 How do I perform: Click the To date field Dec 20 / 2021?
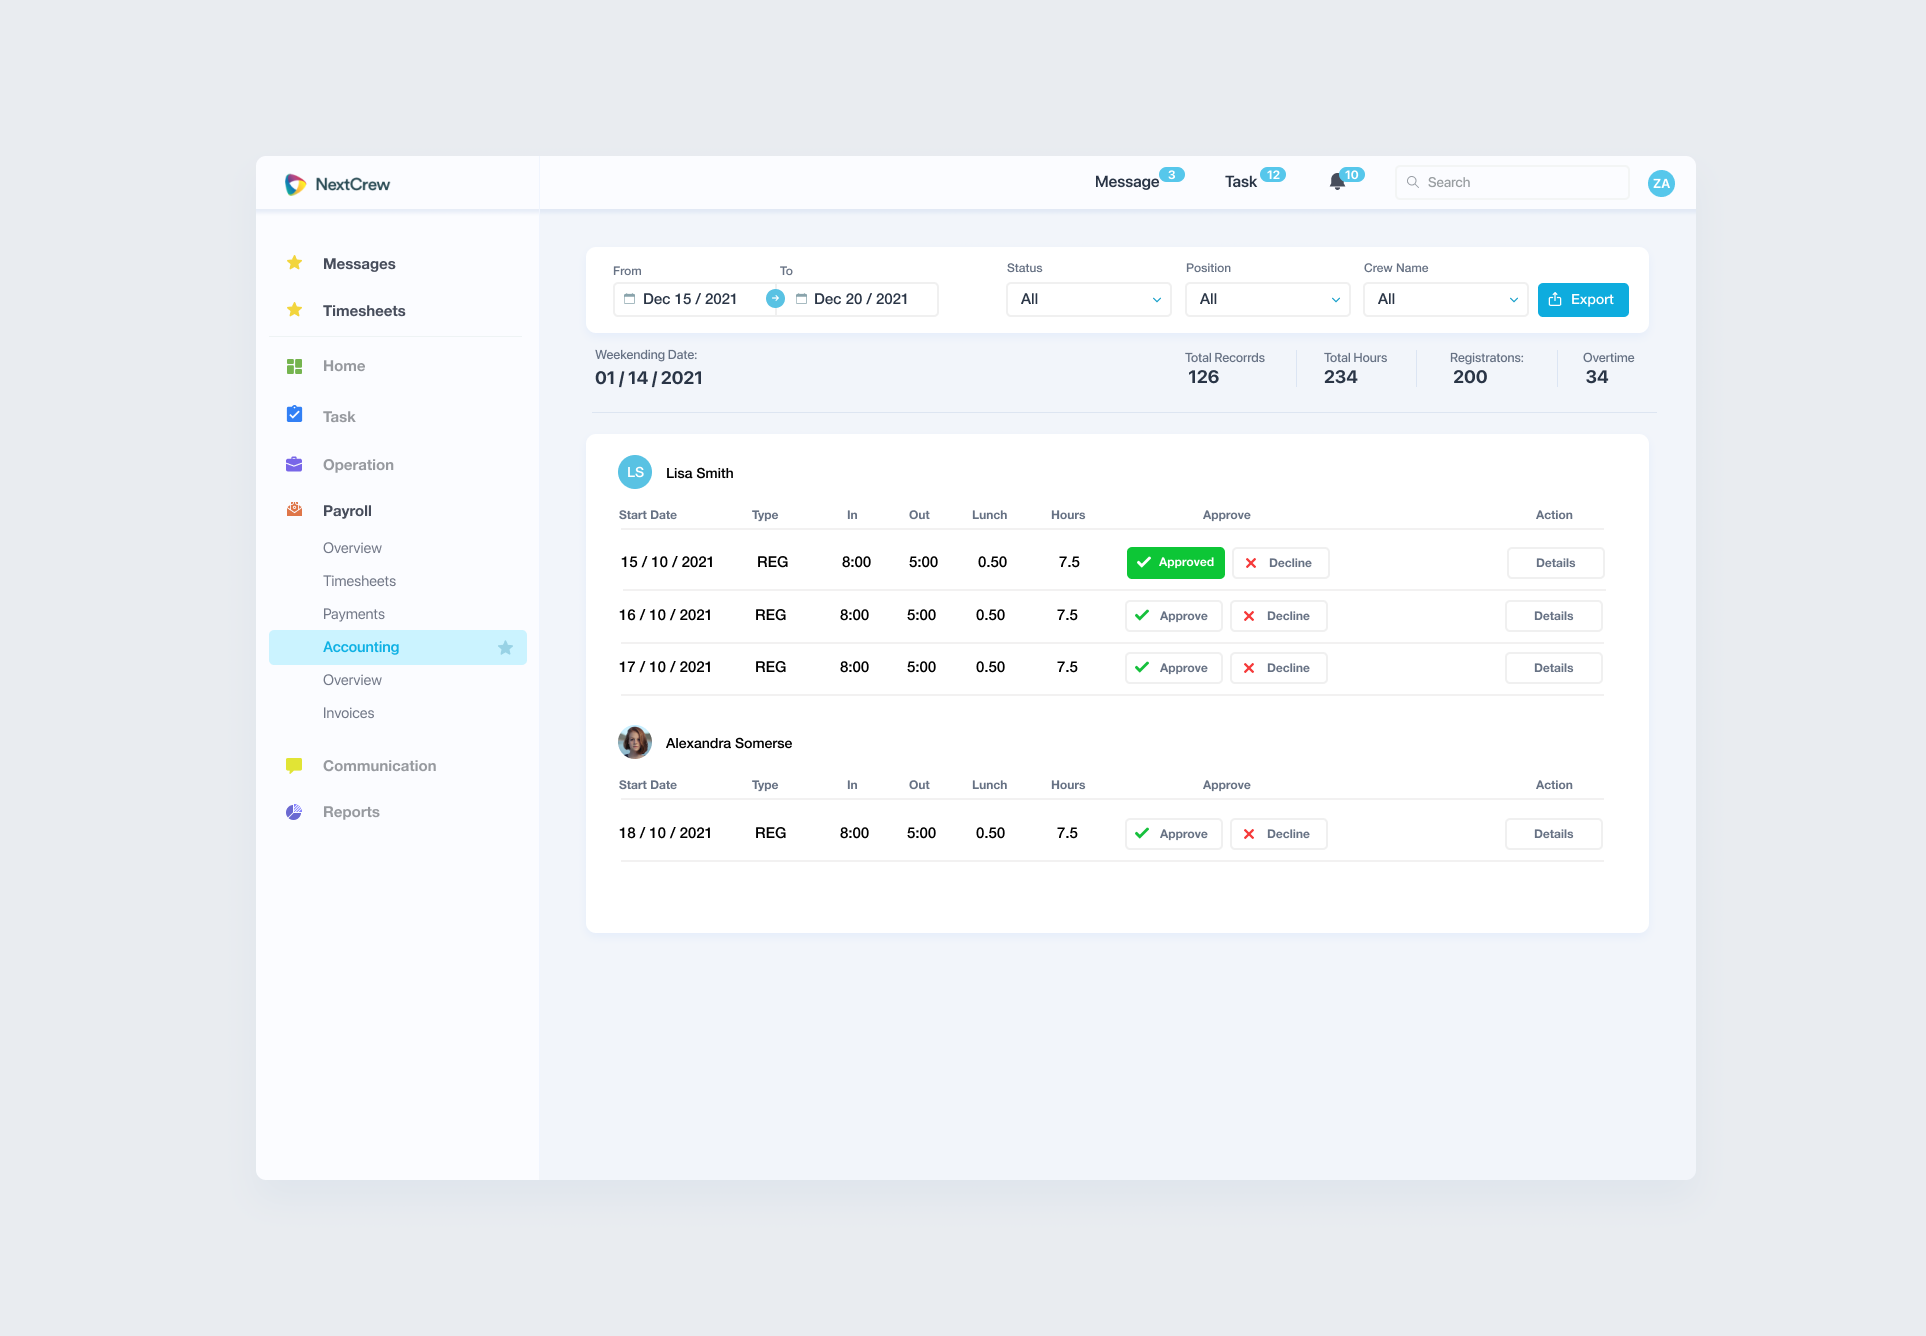(x=861, y=299)
